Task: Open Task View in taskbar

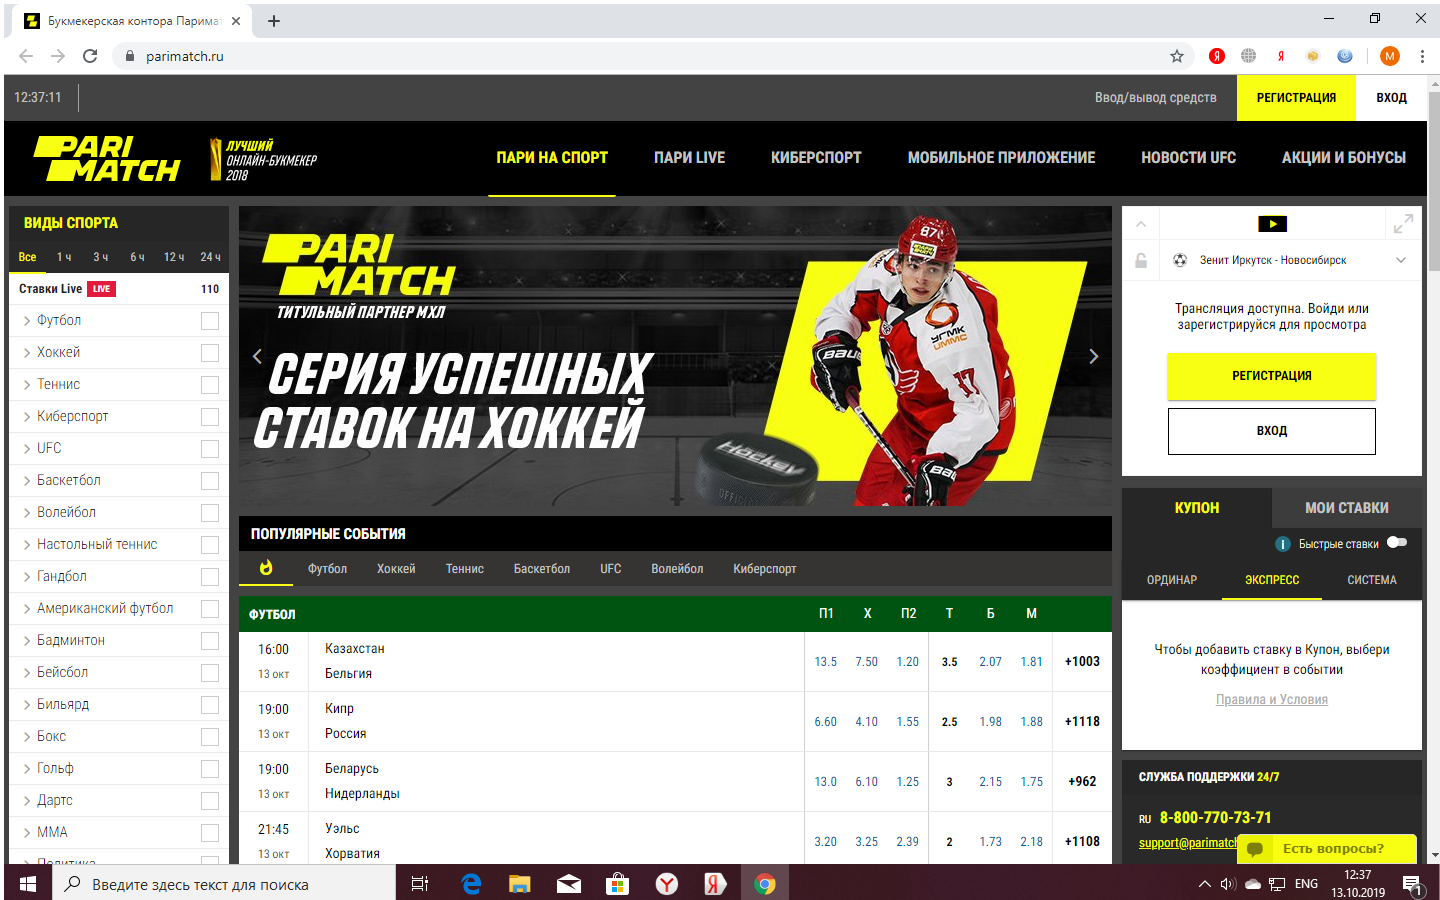Action: pyautogui.click(x=420, y=883)
